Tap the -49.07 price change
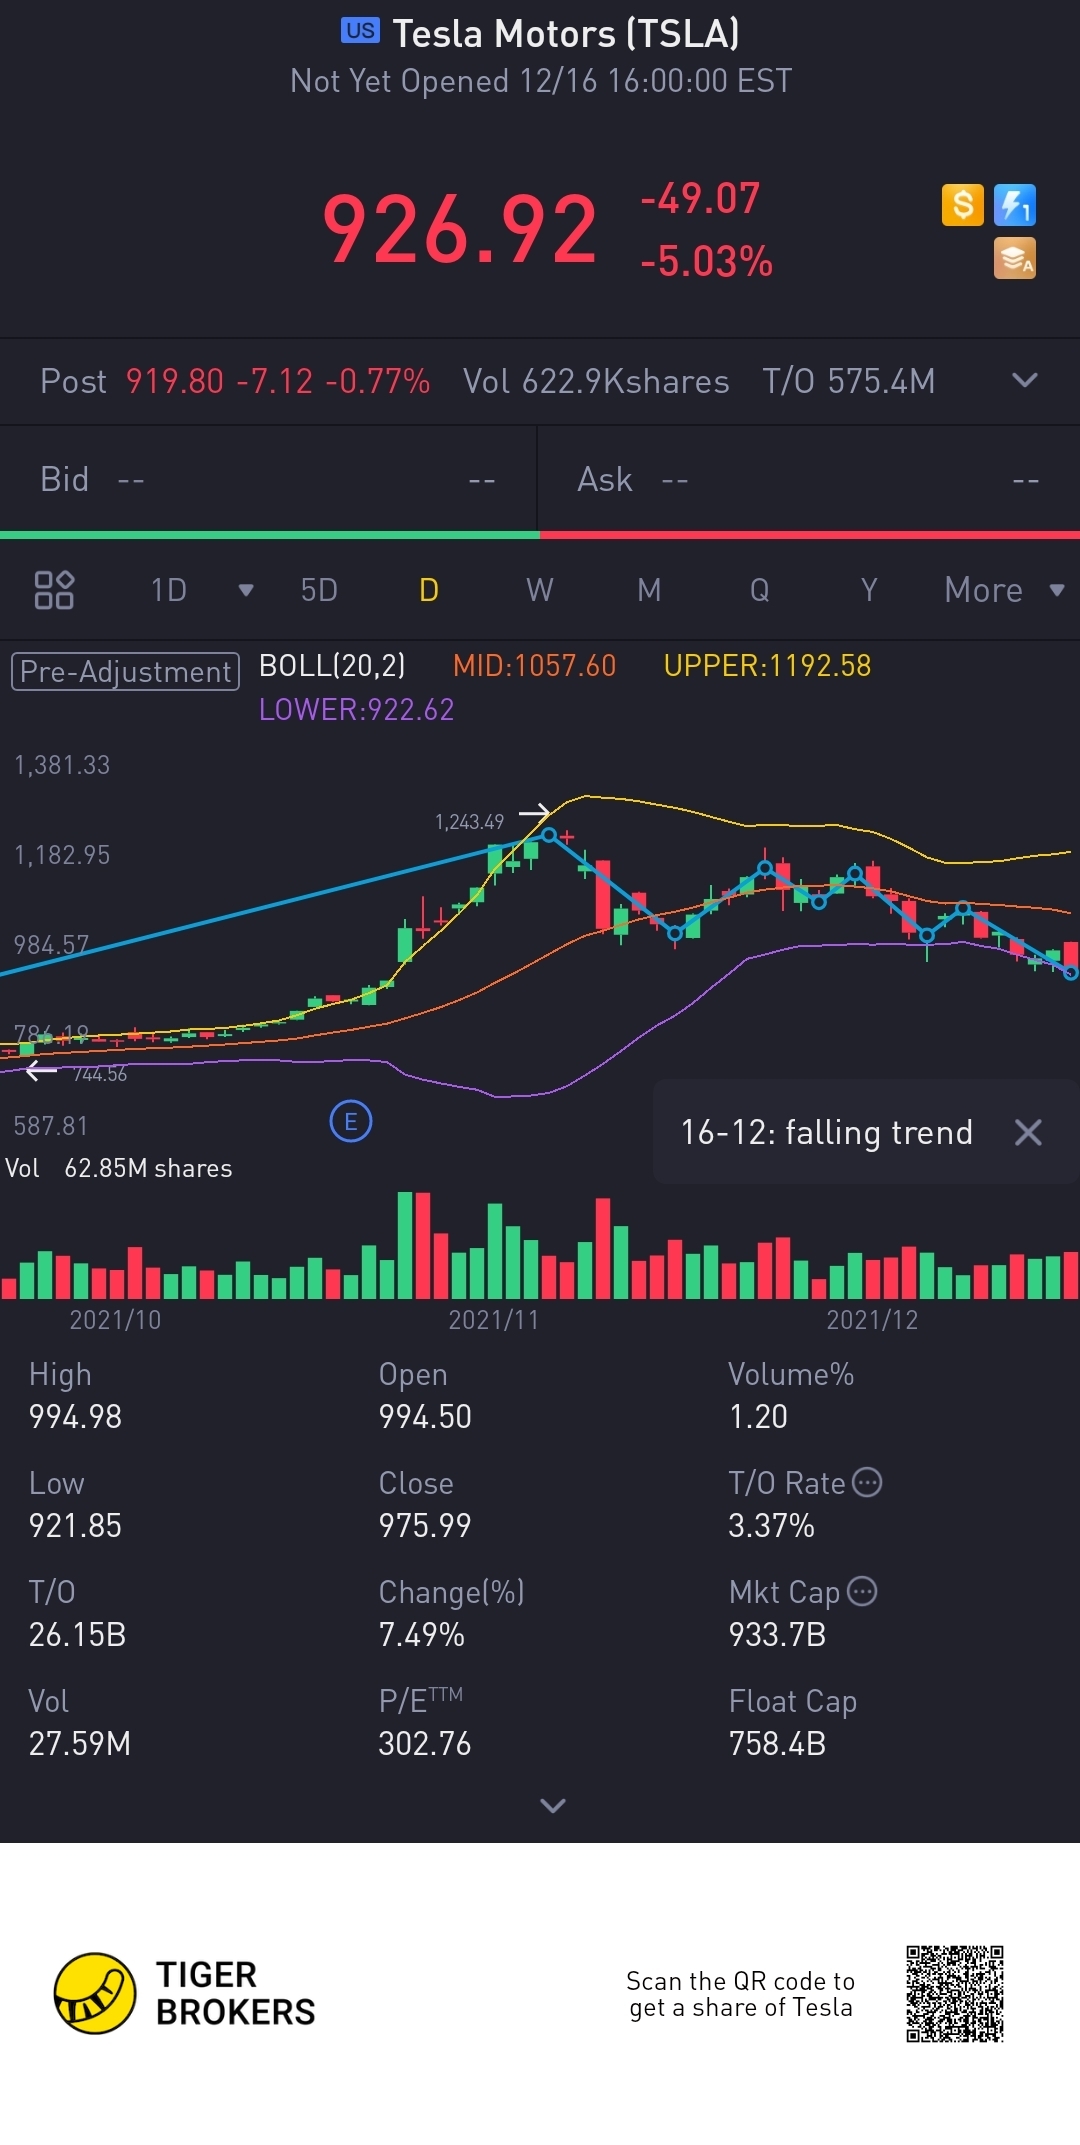This screenshot has width=1080, height=2145. pyautogui.click(x=700, y=198)
